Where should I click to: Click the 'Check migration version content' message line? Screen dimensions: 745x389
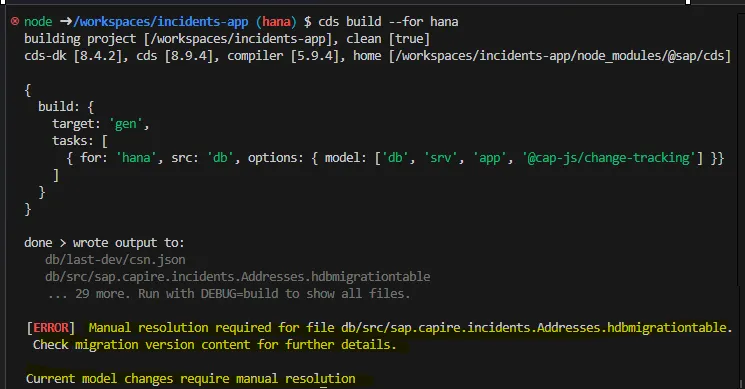(x=214, y=345)
